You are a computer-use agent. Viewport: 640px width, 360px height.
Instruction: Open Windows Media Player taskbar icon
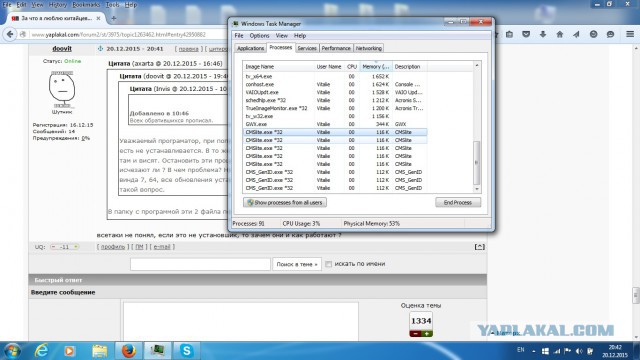[69, 351]
